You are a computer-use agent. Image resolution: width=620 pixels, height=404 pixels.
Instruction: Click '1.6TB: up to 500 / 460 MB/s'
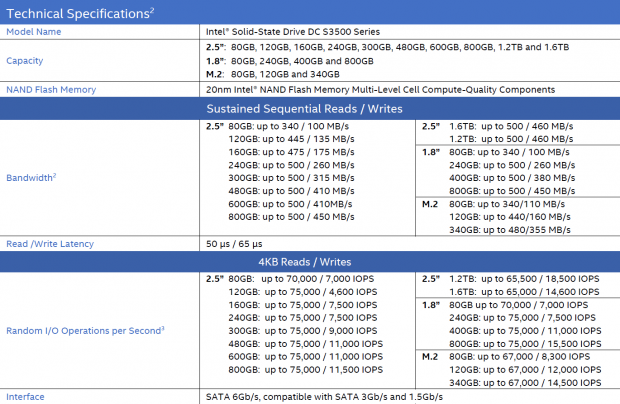click(511, 126)
